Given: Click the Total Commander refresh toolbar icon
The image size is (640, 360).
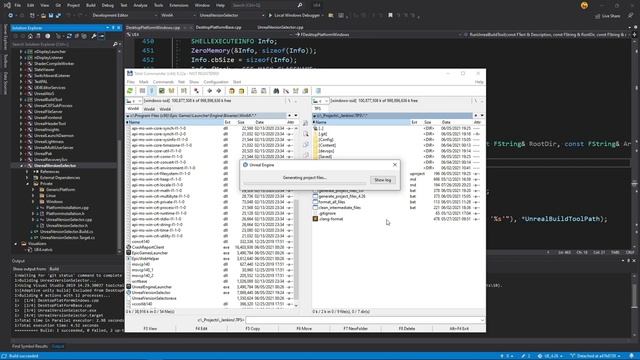Looking at the screenshot, I should click(x=130, y=91).
